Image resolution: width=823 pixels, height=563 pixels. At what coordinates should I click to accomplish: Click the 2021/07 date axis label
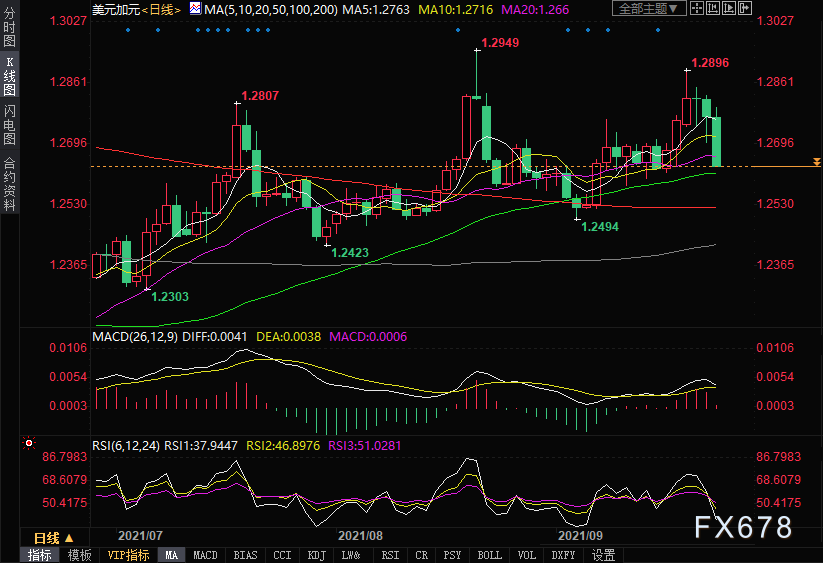(140, 536)
